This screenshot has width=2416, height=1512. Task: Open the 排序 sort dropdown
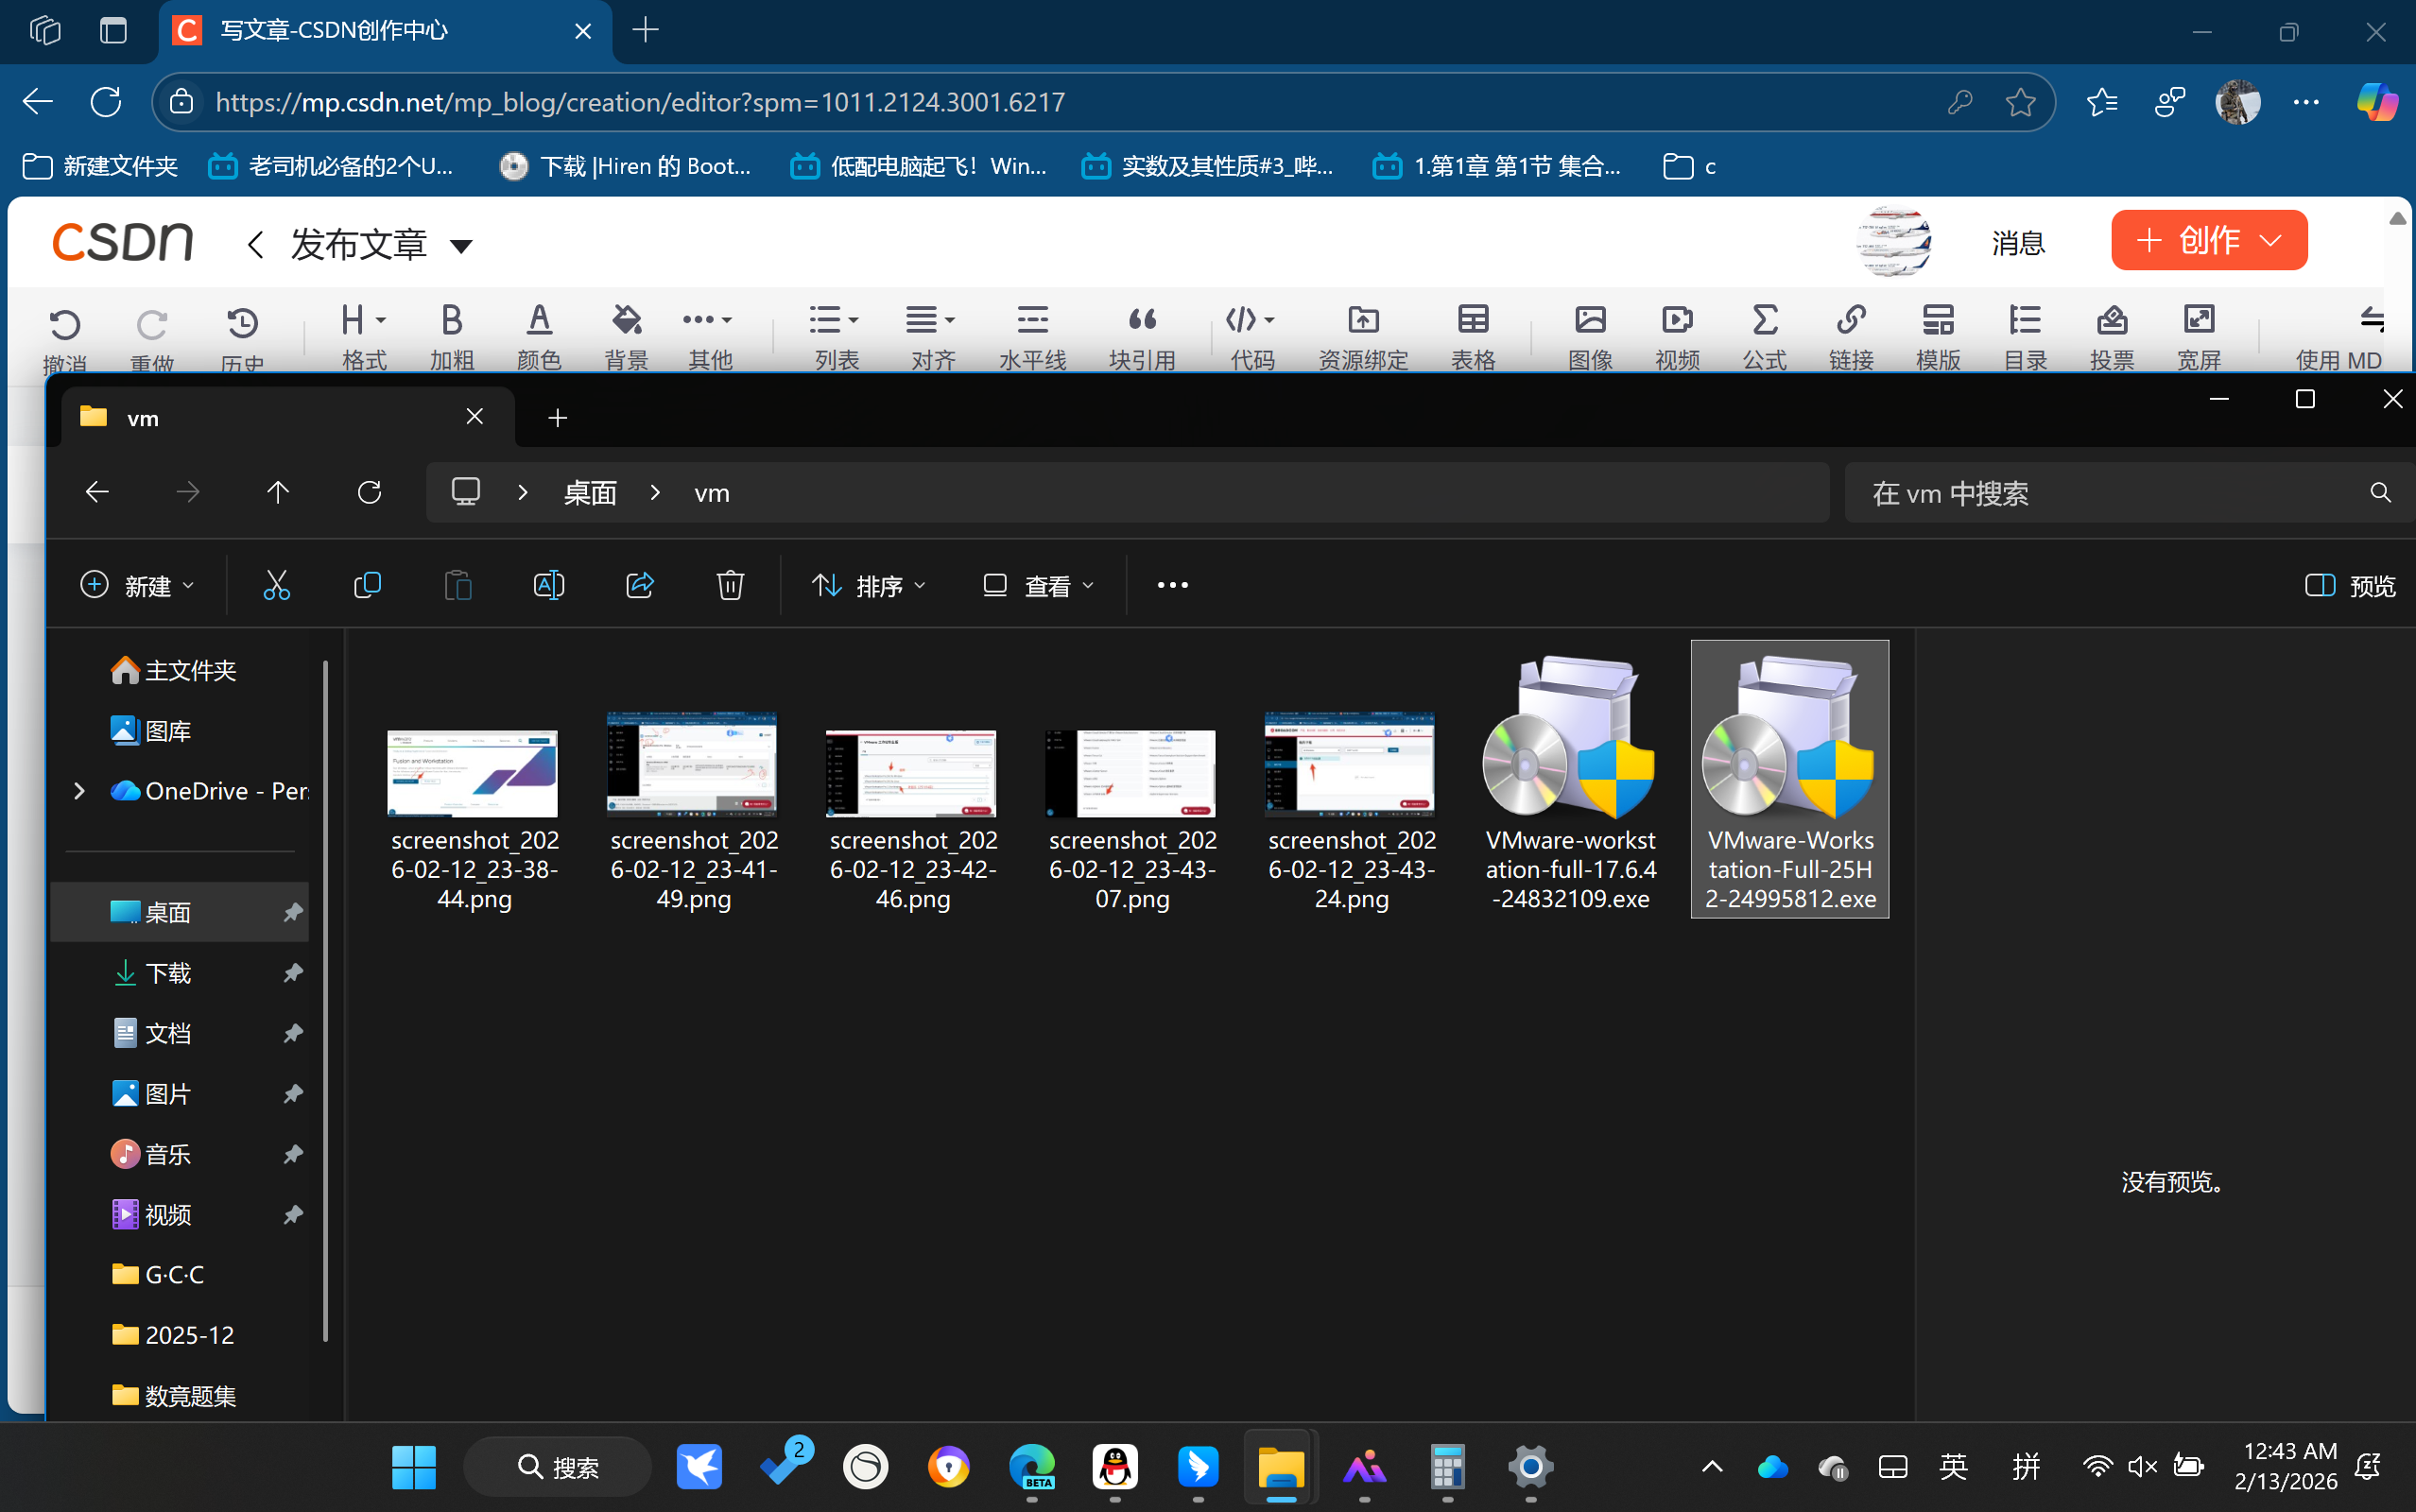pos(868,585)
